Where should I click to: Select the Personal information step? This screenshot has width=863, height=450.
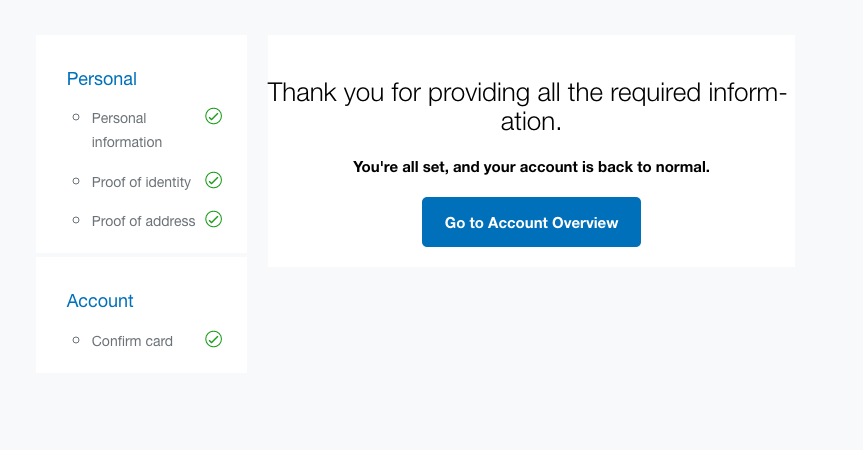pos(119,118)
